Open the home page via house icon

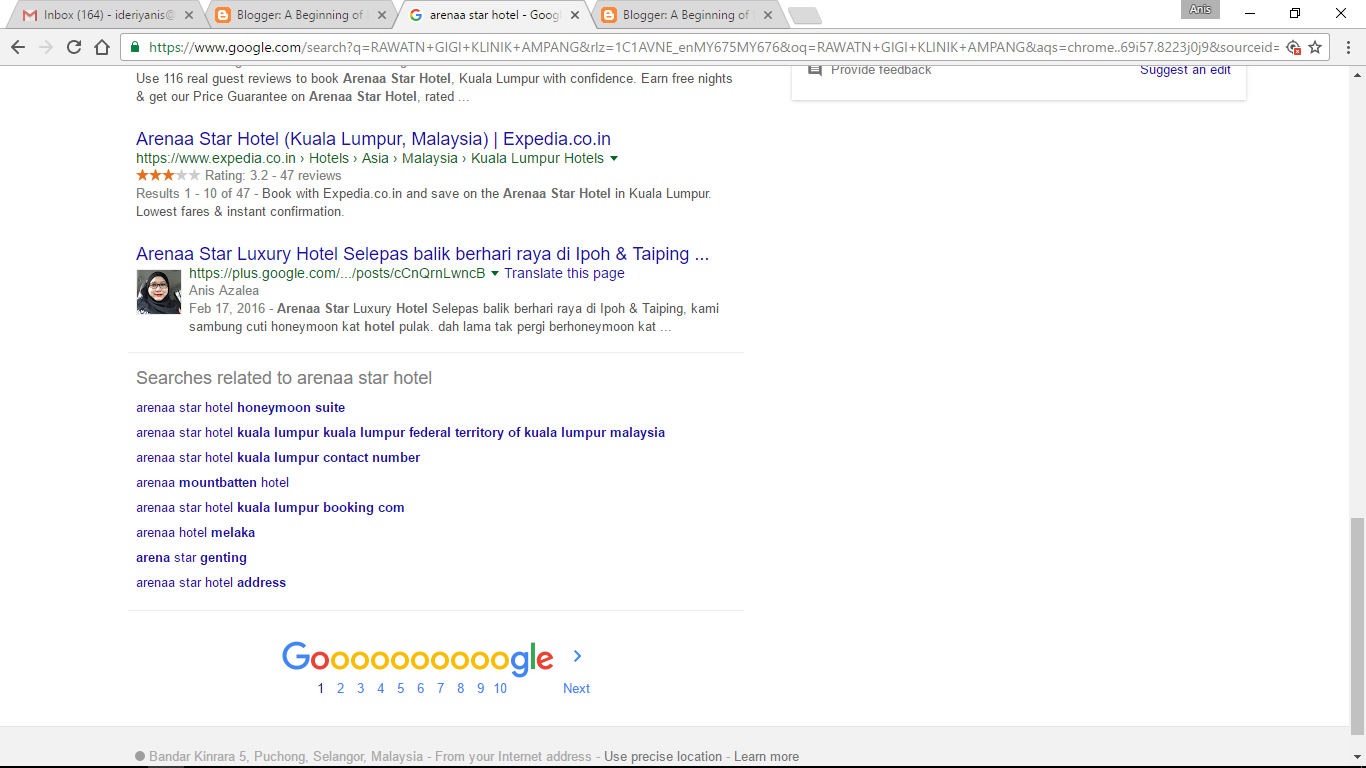(x=102, y=47)
